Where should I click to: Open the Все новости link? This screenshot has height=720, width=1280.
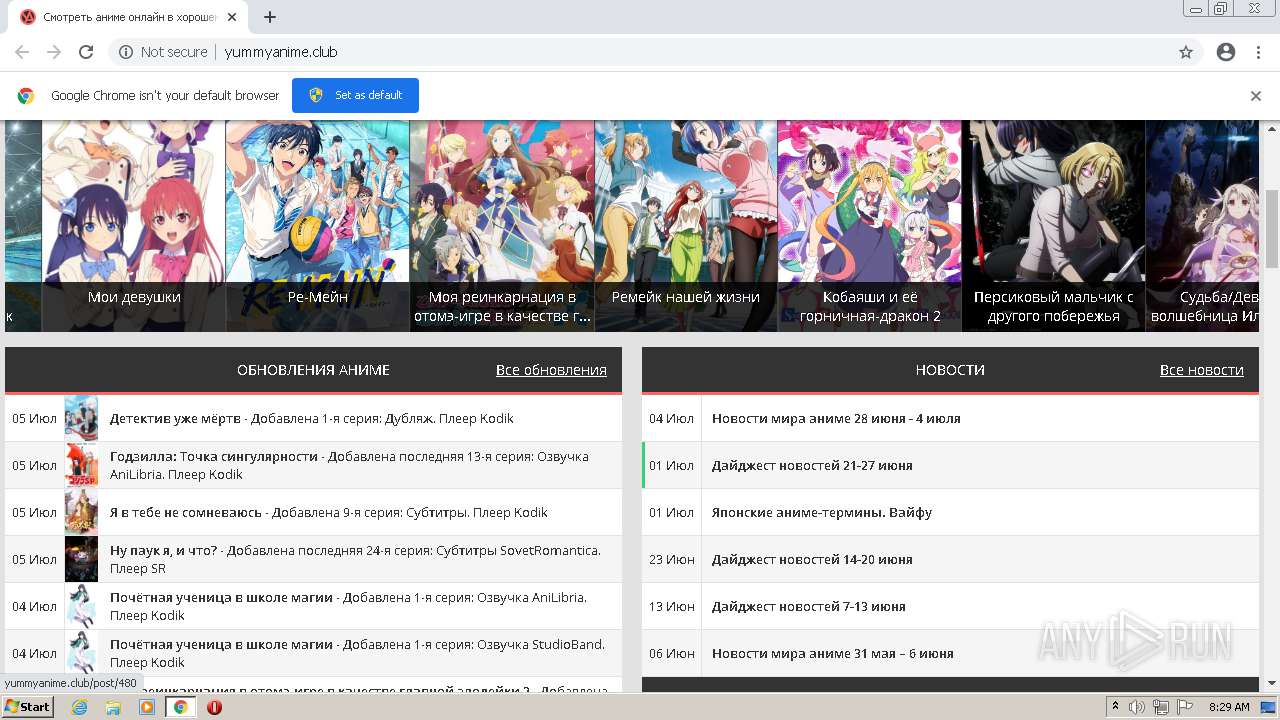[1202, 370]
